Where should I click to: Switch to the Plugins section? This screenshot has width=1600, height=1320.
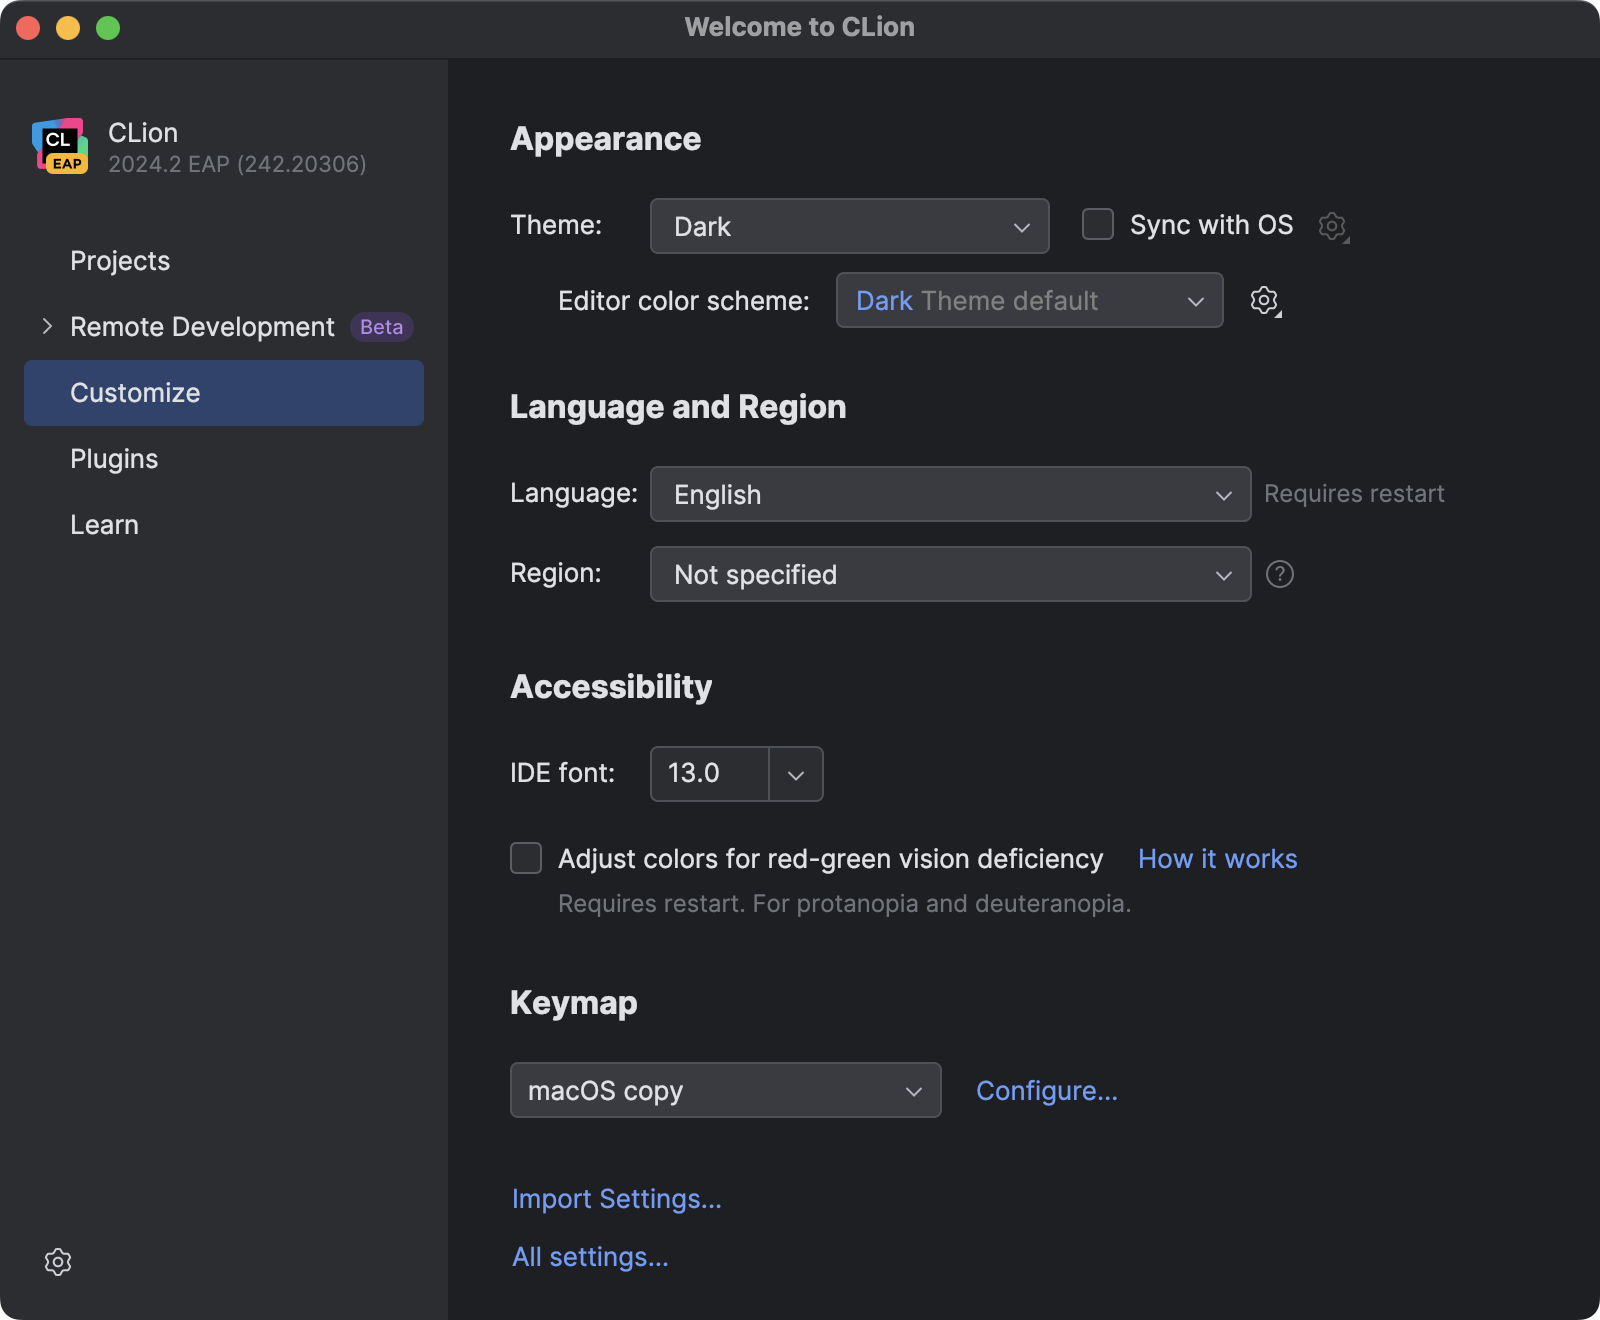pos(114,459)
